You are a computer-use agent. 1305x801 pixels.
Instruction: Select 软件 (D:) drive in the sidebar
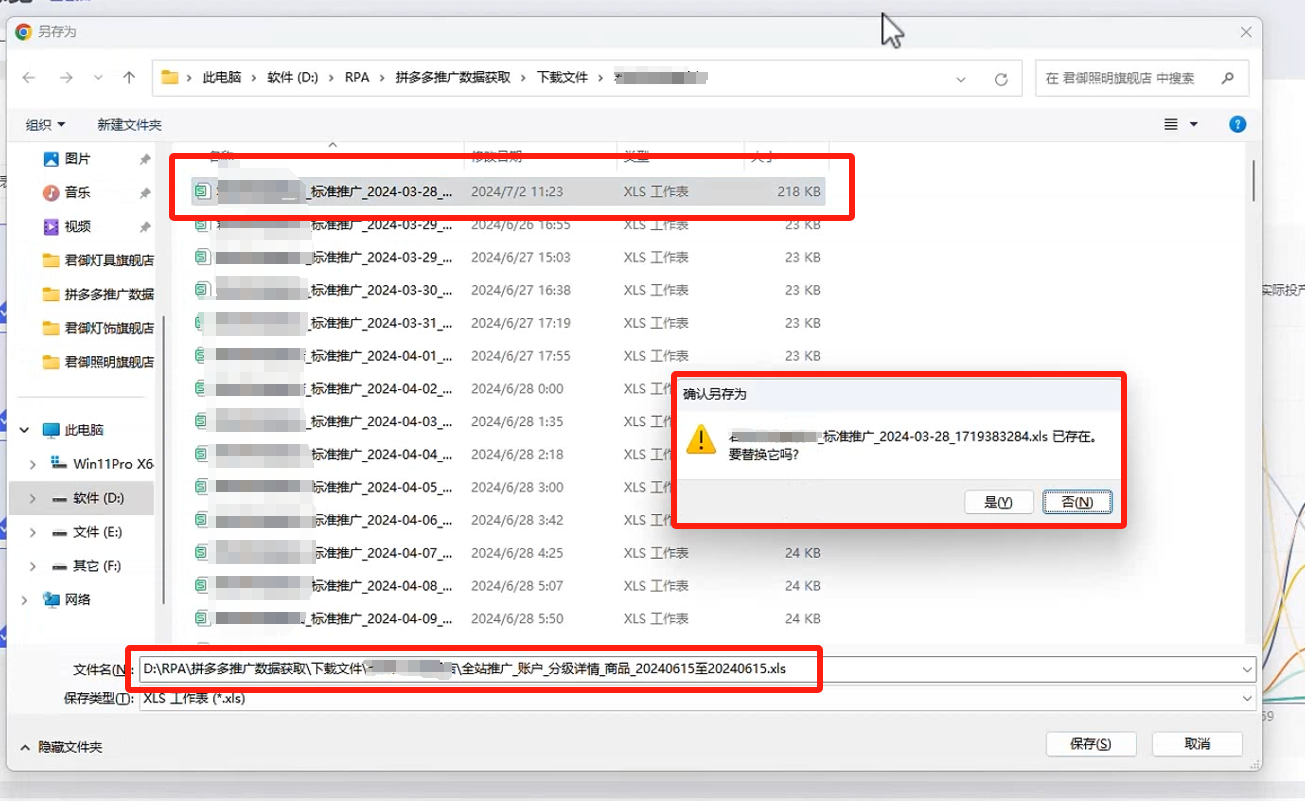click(x=98, y=498)
